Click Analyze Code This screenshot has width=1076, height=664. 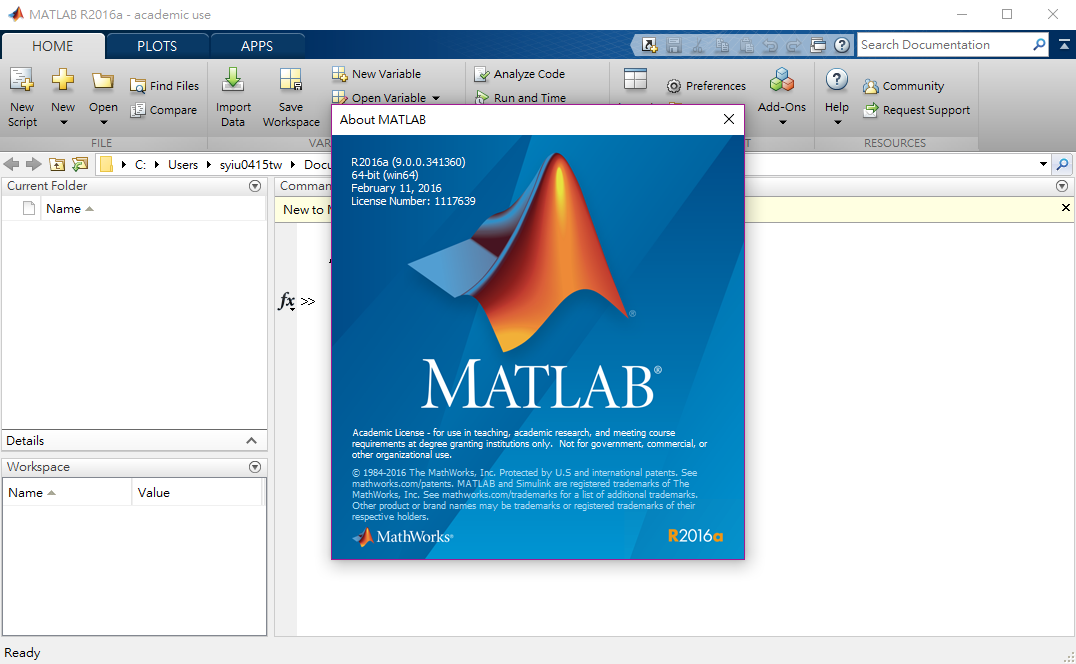519,73
